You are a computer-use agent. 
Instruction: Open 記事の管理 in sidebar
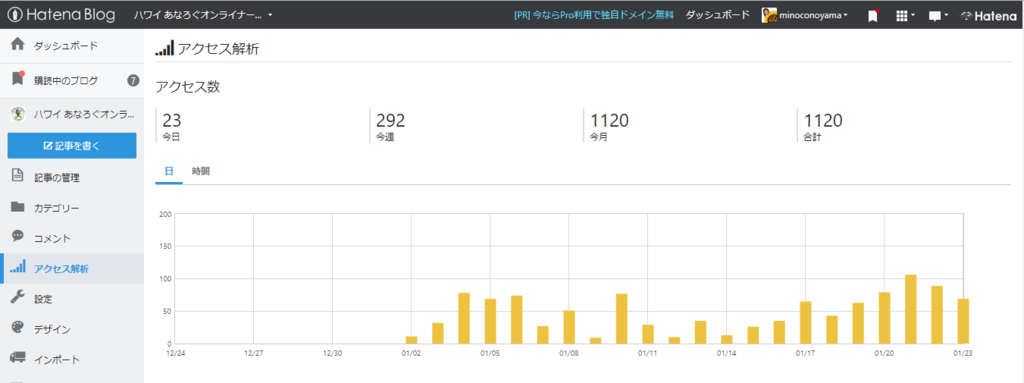(x=57, y=177)
